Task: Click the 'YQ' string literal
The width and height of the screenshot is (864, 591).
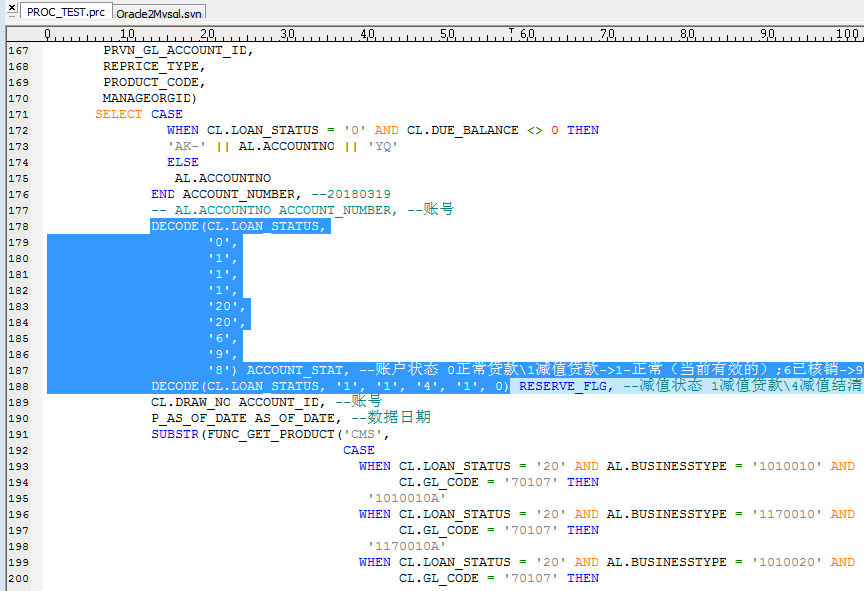Action: [382, 147]
